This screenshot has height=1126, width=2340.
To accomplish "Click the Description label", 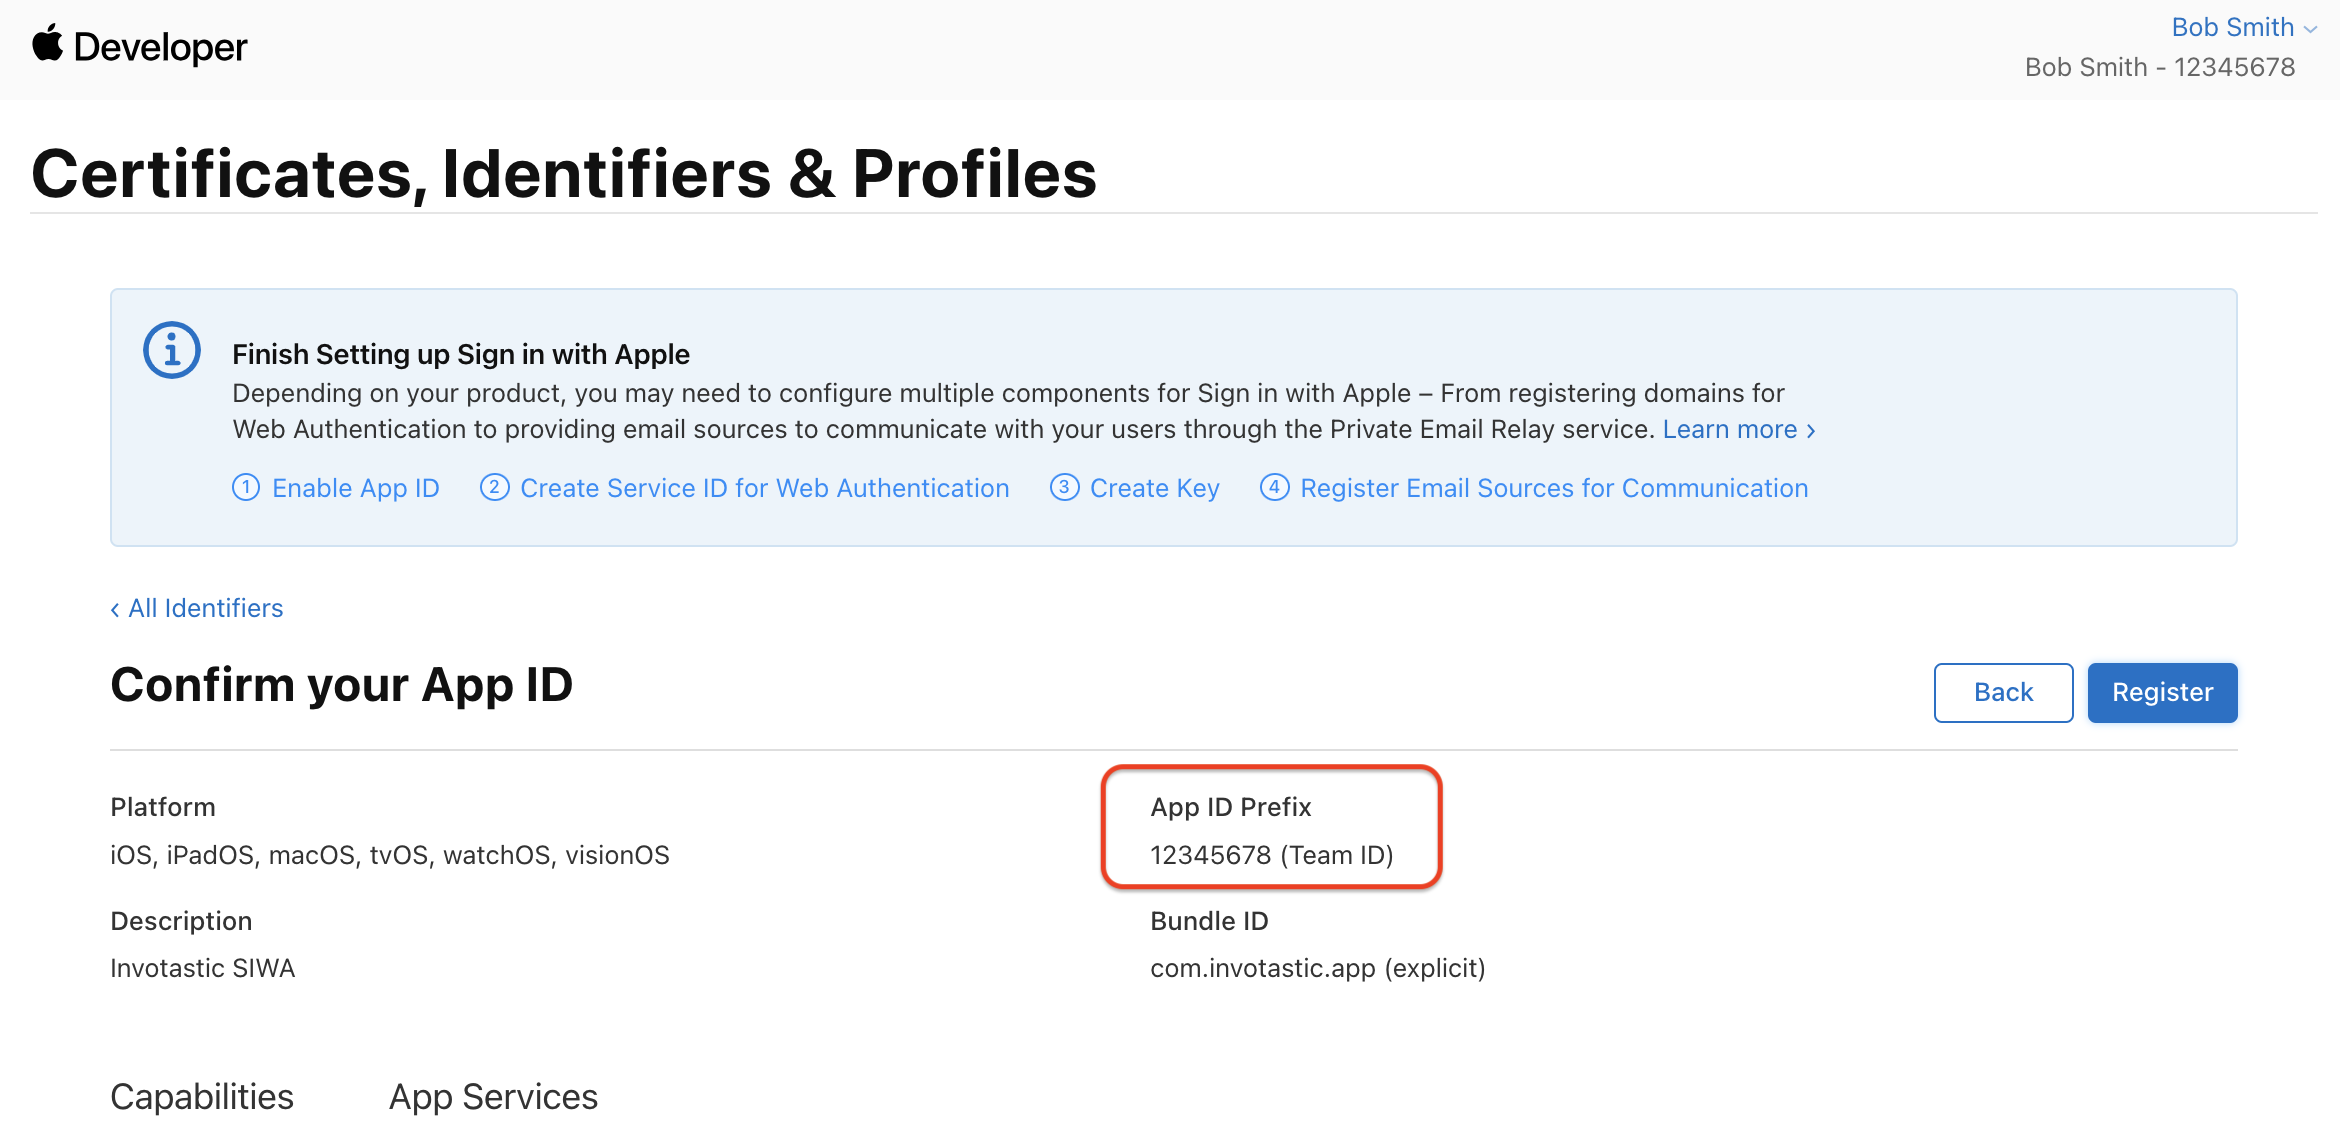I will pyautogui.click(x=181, y=921).
